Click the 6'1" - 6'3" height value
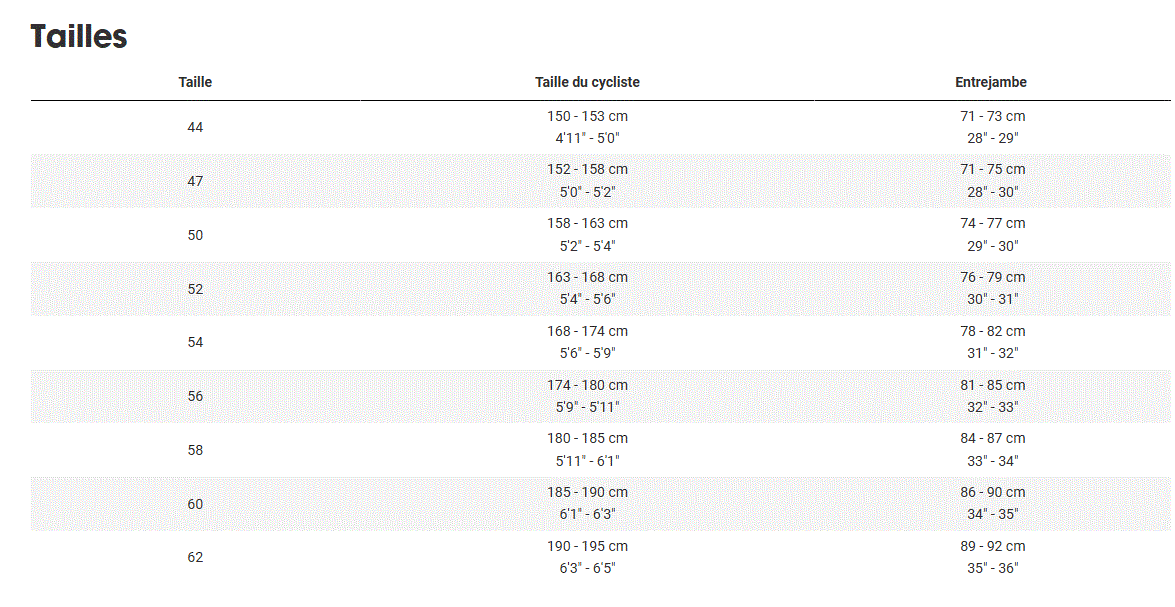 (x=587, y=514)
